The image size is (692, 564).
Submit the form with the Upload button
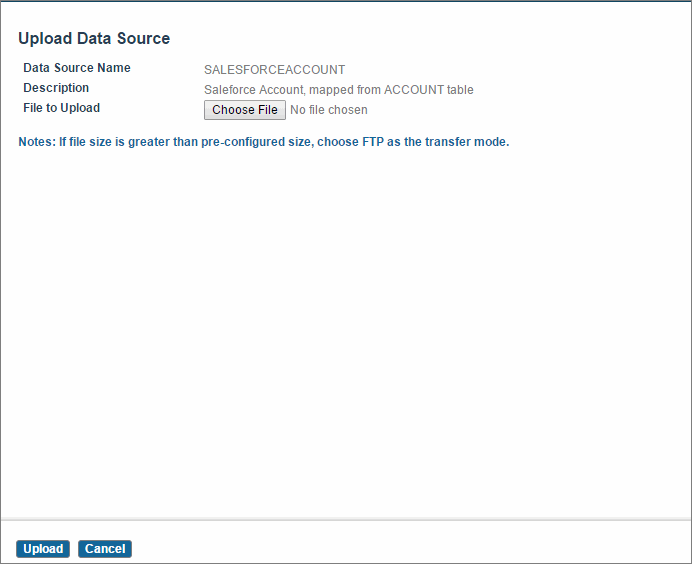(x=43, y=549)
